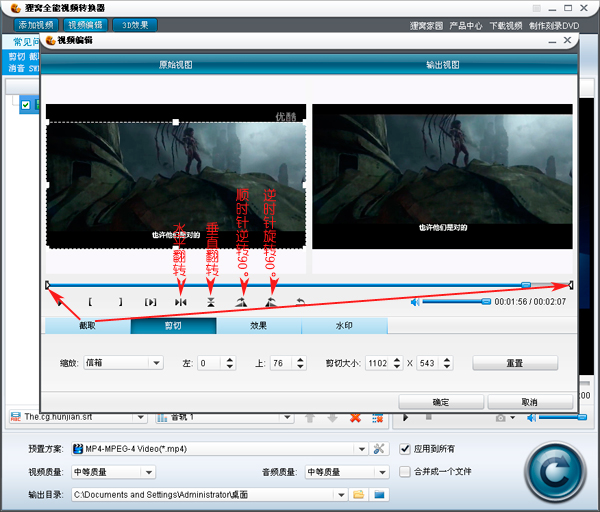This screenshot has height=512, width=600.
Task: Click the large round convert button
Action: pyautogui.click(x=556, y=472)
